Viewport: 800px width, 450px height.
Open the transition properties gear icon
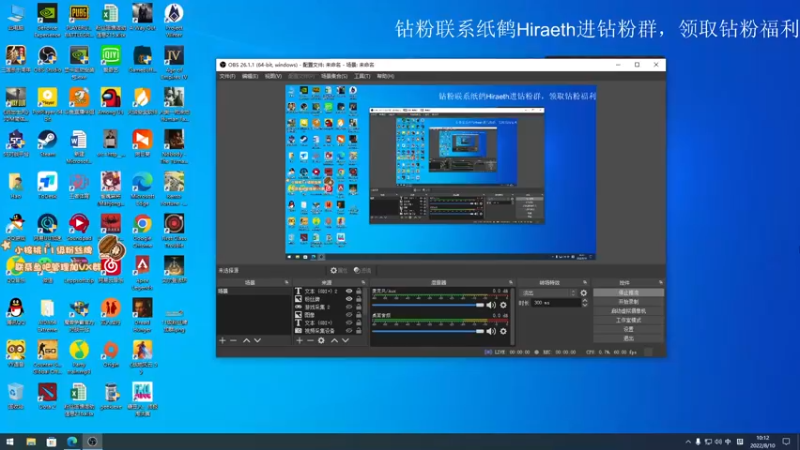click(584, 293)
